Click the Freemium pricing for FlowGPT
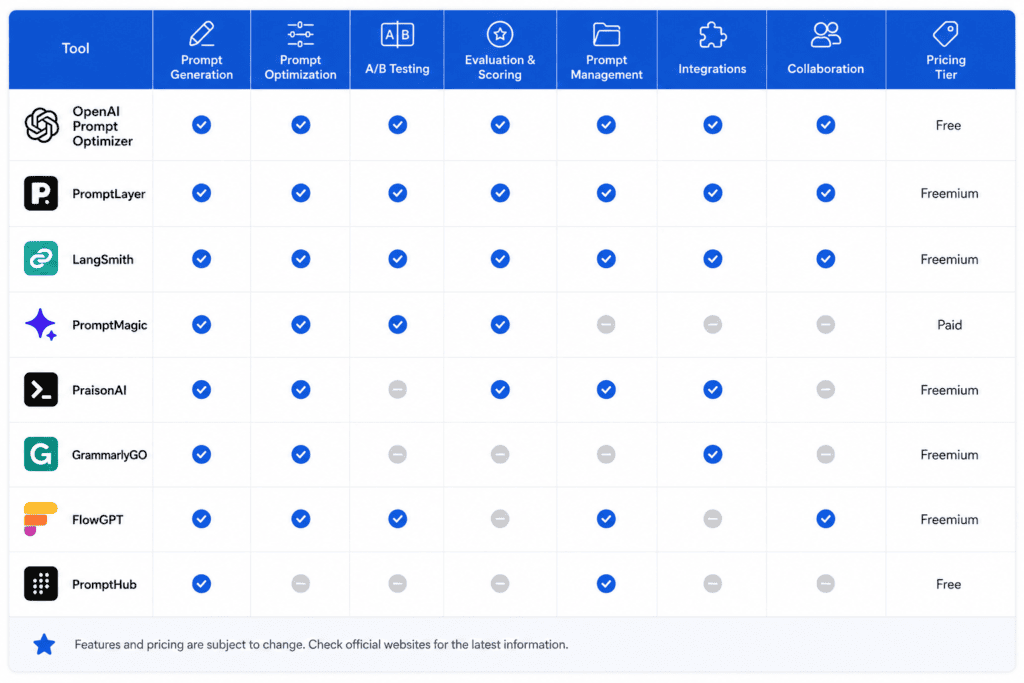Image resolution: width=1024 pixels, height=683 pixels. tap(949, 519)
